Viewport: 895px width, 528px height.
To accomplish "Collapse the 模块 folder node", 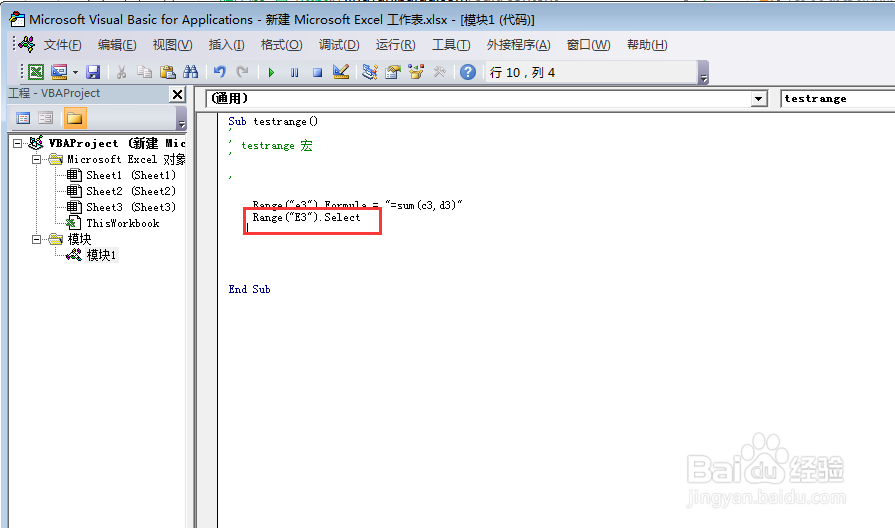I will tap(37, 239).
